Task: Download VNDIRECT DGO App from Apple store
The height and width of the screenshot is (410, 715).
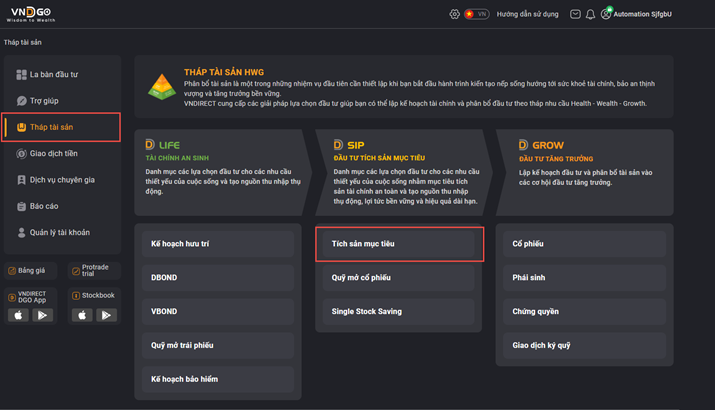Action: (x=18, y=315)
